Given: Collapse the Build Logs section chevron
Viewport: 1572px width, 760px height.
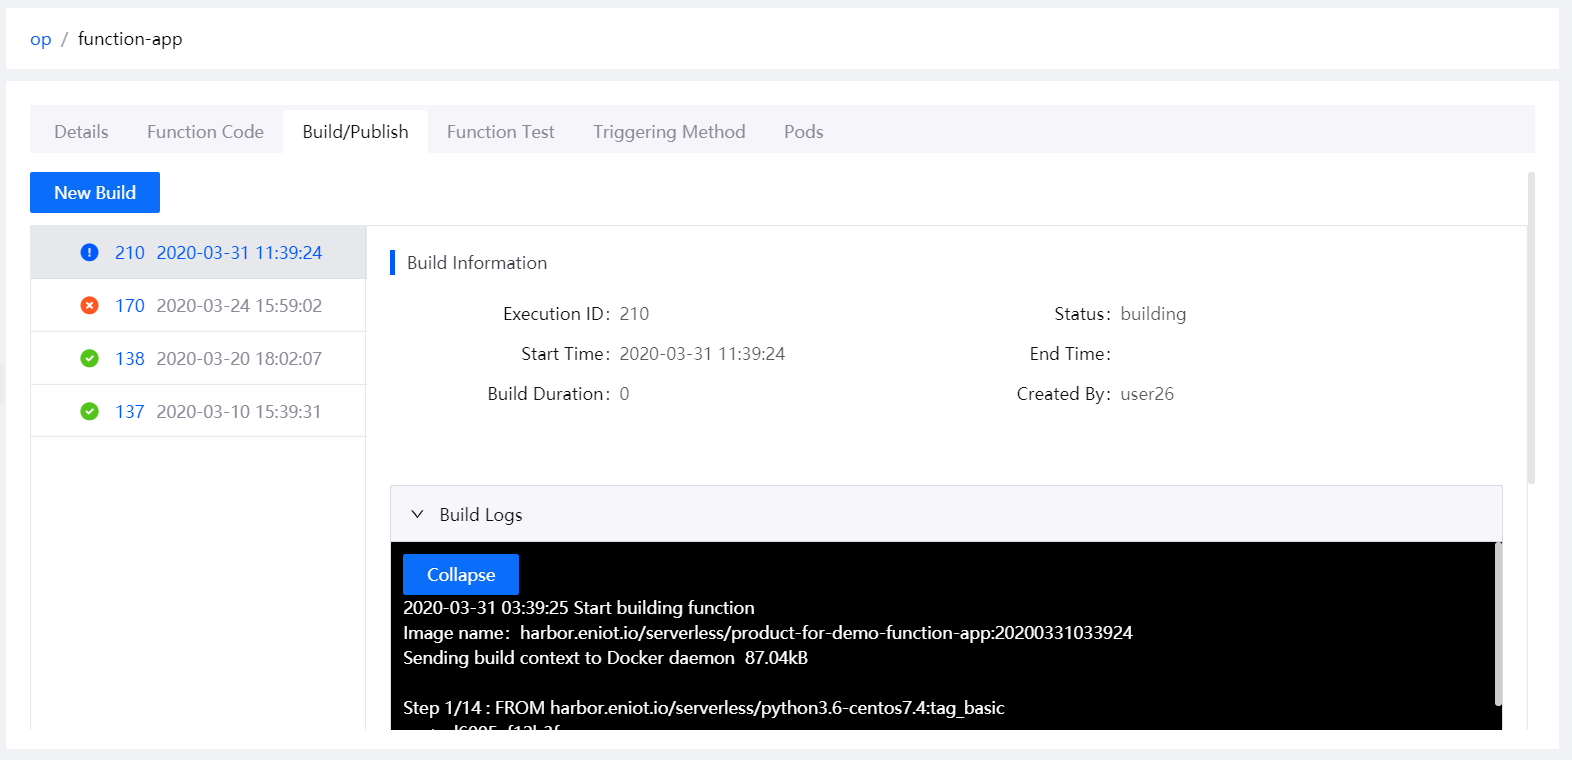Looking at the screenshot, I should tap(417, 515).
